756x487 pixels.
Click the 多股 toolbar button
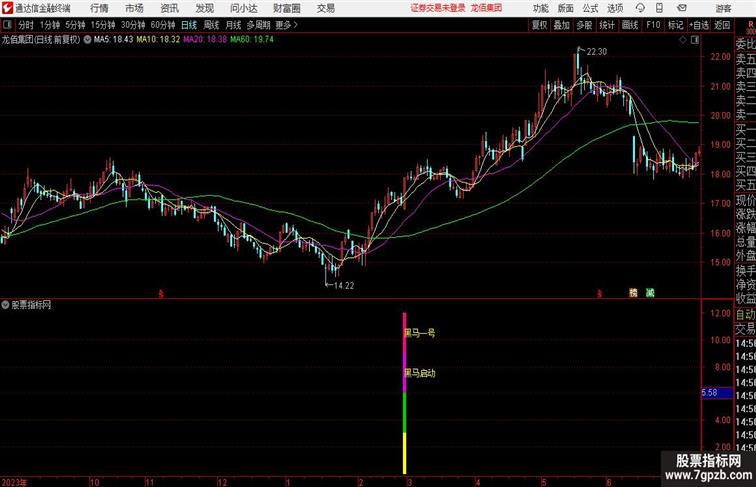584,25
